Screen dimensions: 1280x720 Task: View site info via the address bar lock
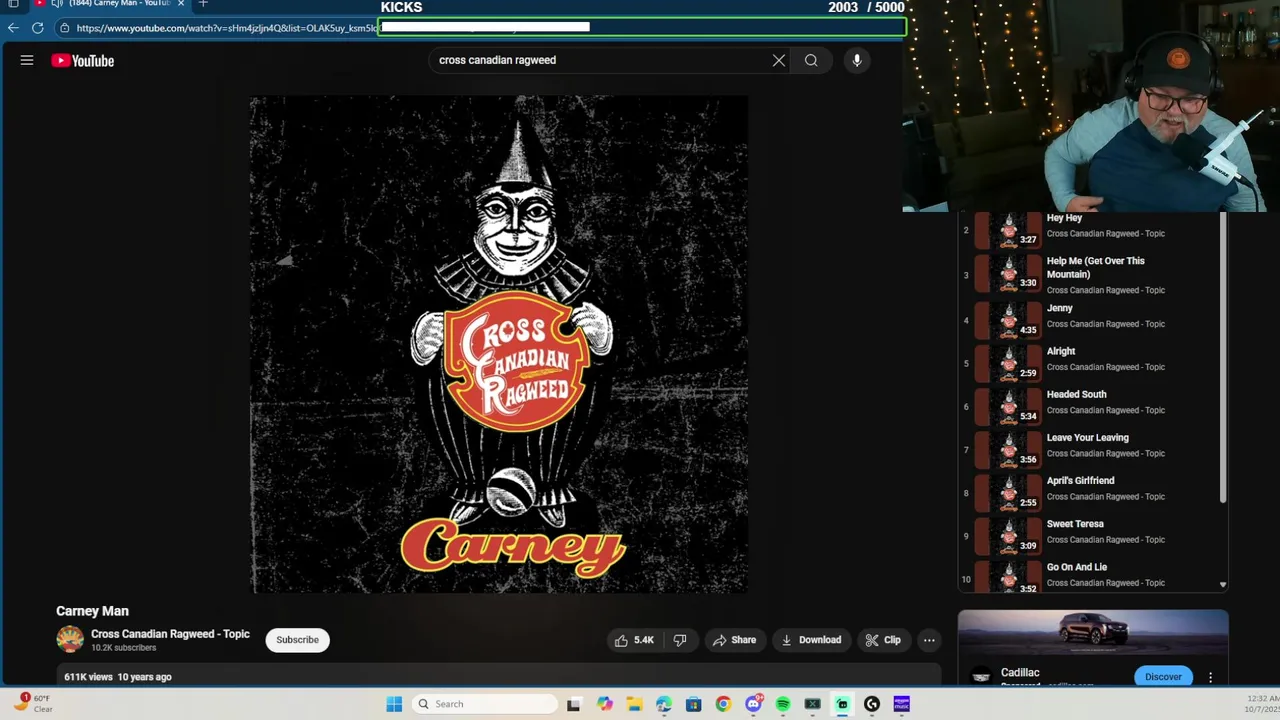65,28
